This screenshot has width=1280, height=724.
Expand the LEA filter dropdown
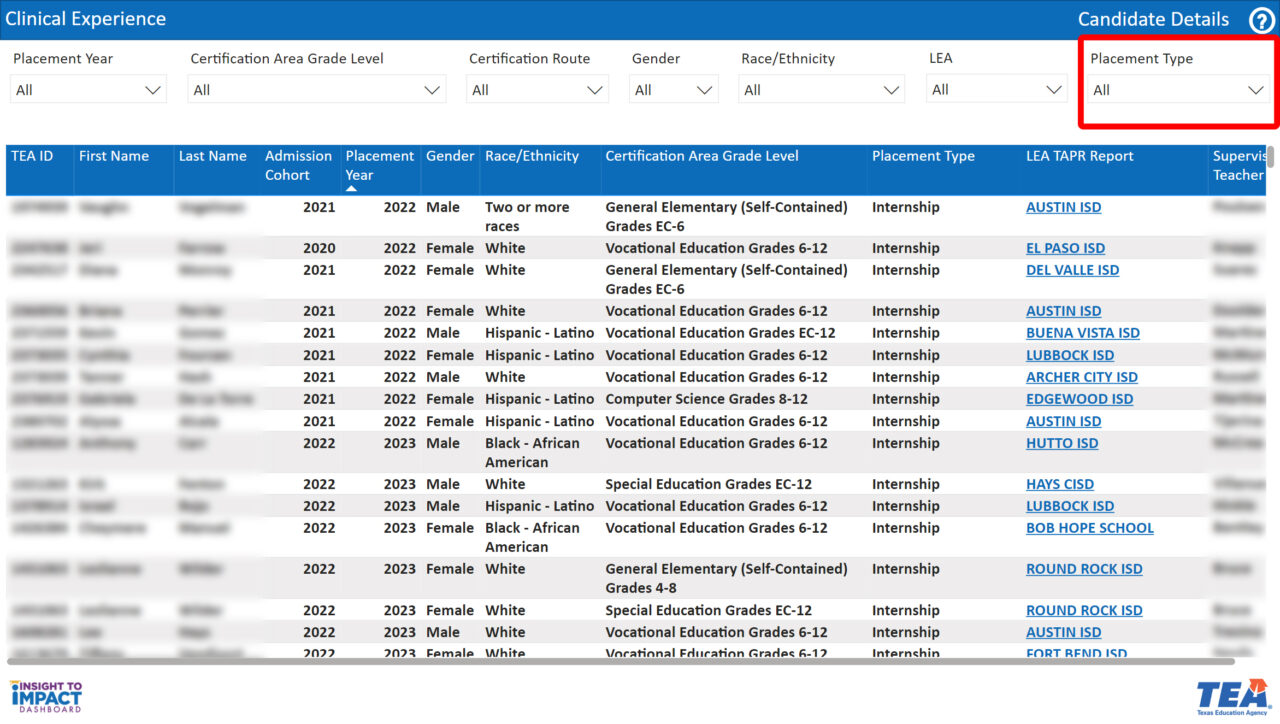tap(996, 90)
